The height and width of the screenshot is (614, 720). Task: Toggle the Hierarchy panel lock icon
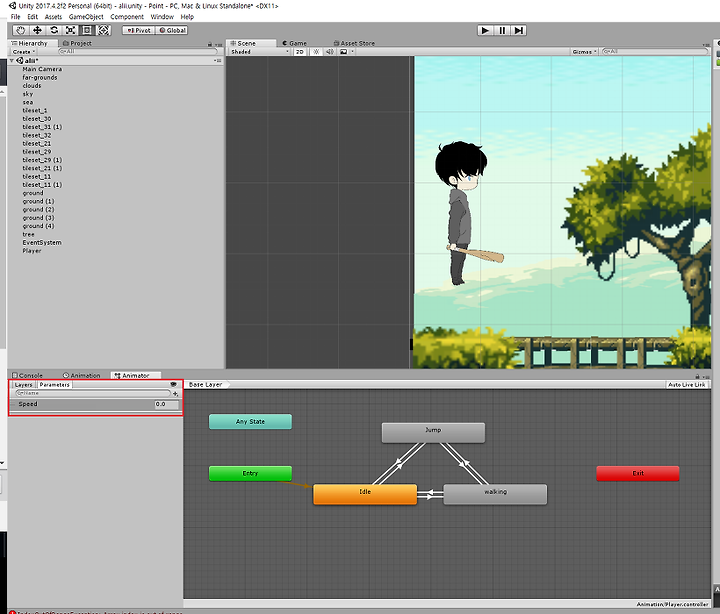[x=210, y=44]
